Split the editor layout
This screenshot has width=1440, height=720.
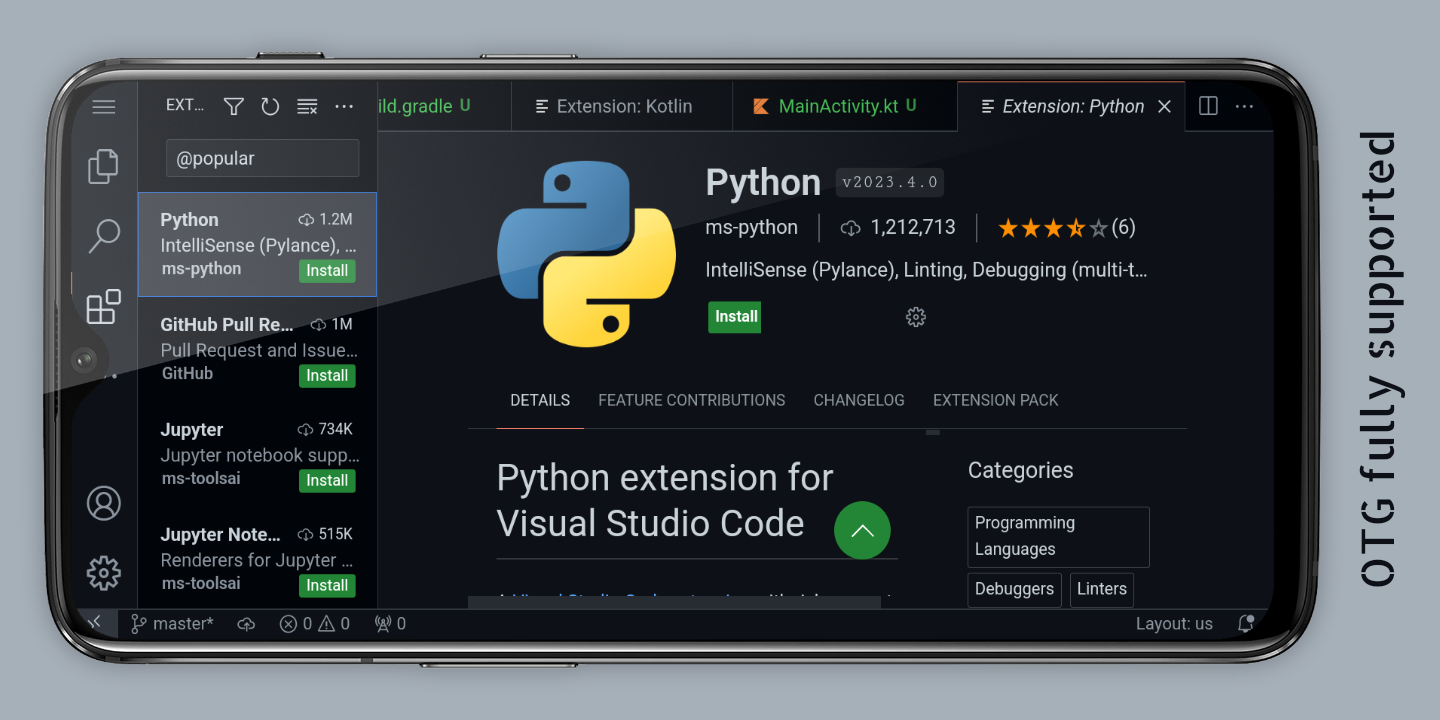click(1208, 106)
